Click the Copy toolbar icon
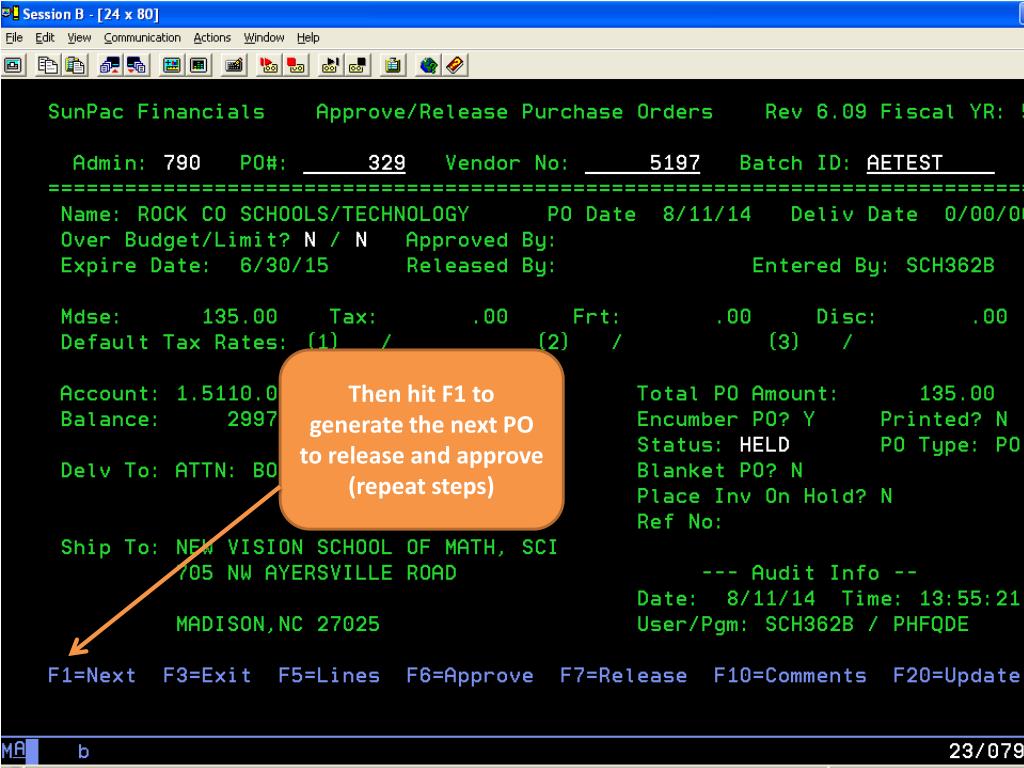This screenshot has height=768, width=1024. click(x=48, y=65)
